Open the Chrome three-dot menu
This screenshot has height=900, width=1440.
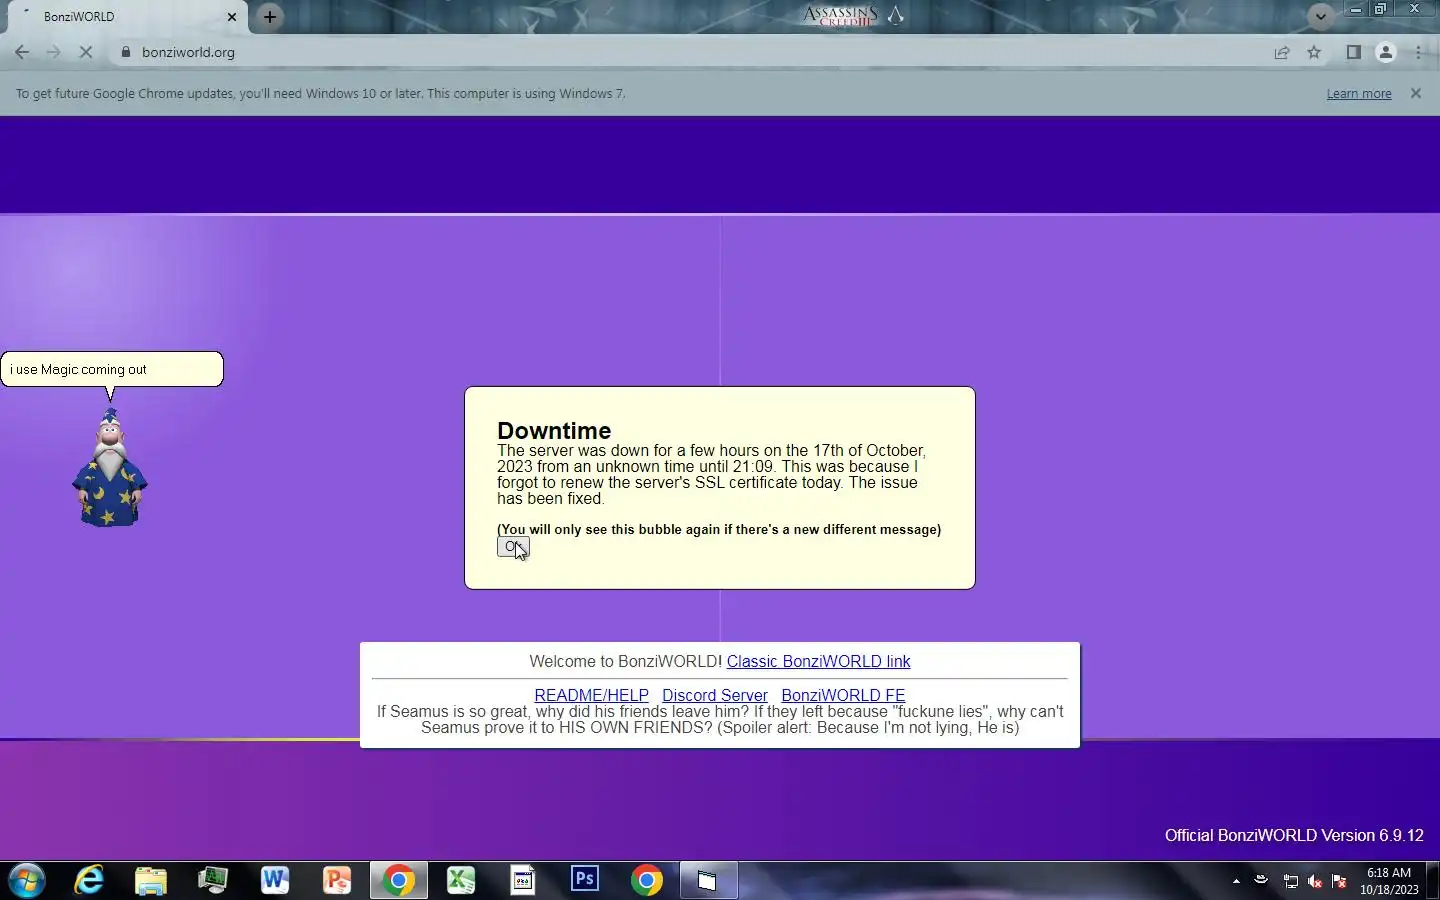coord(1418,52)
